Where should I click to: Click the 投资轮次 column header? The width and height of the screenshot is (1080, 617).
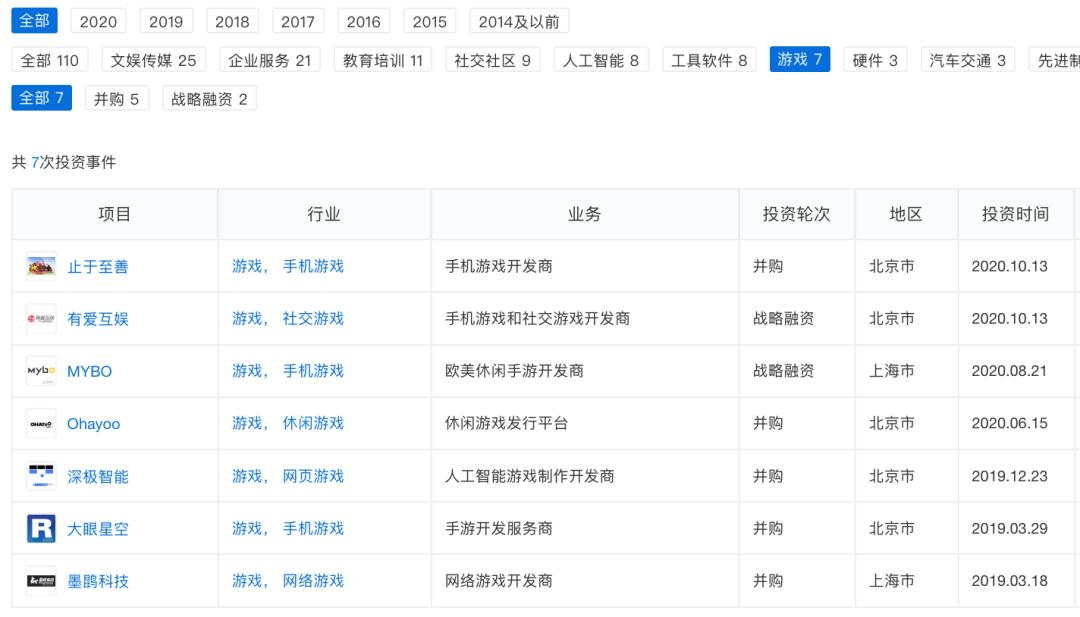[x=796, y=214]
